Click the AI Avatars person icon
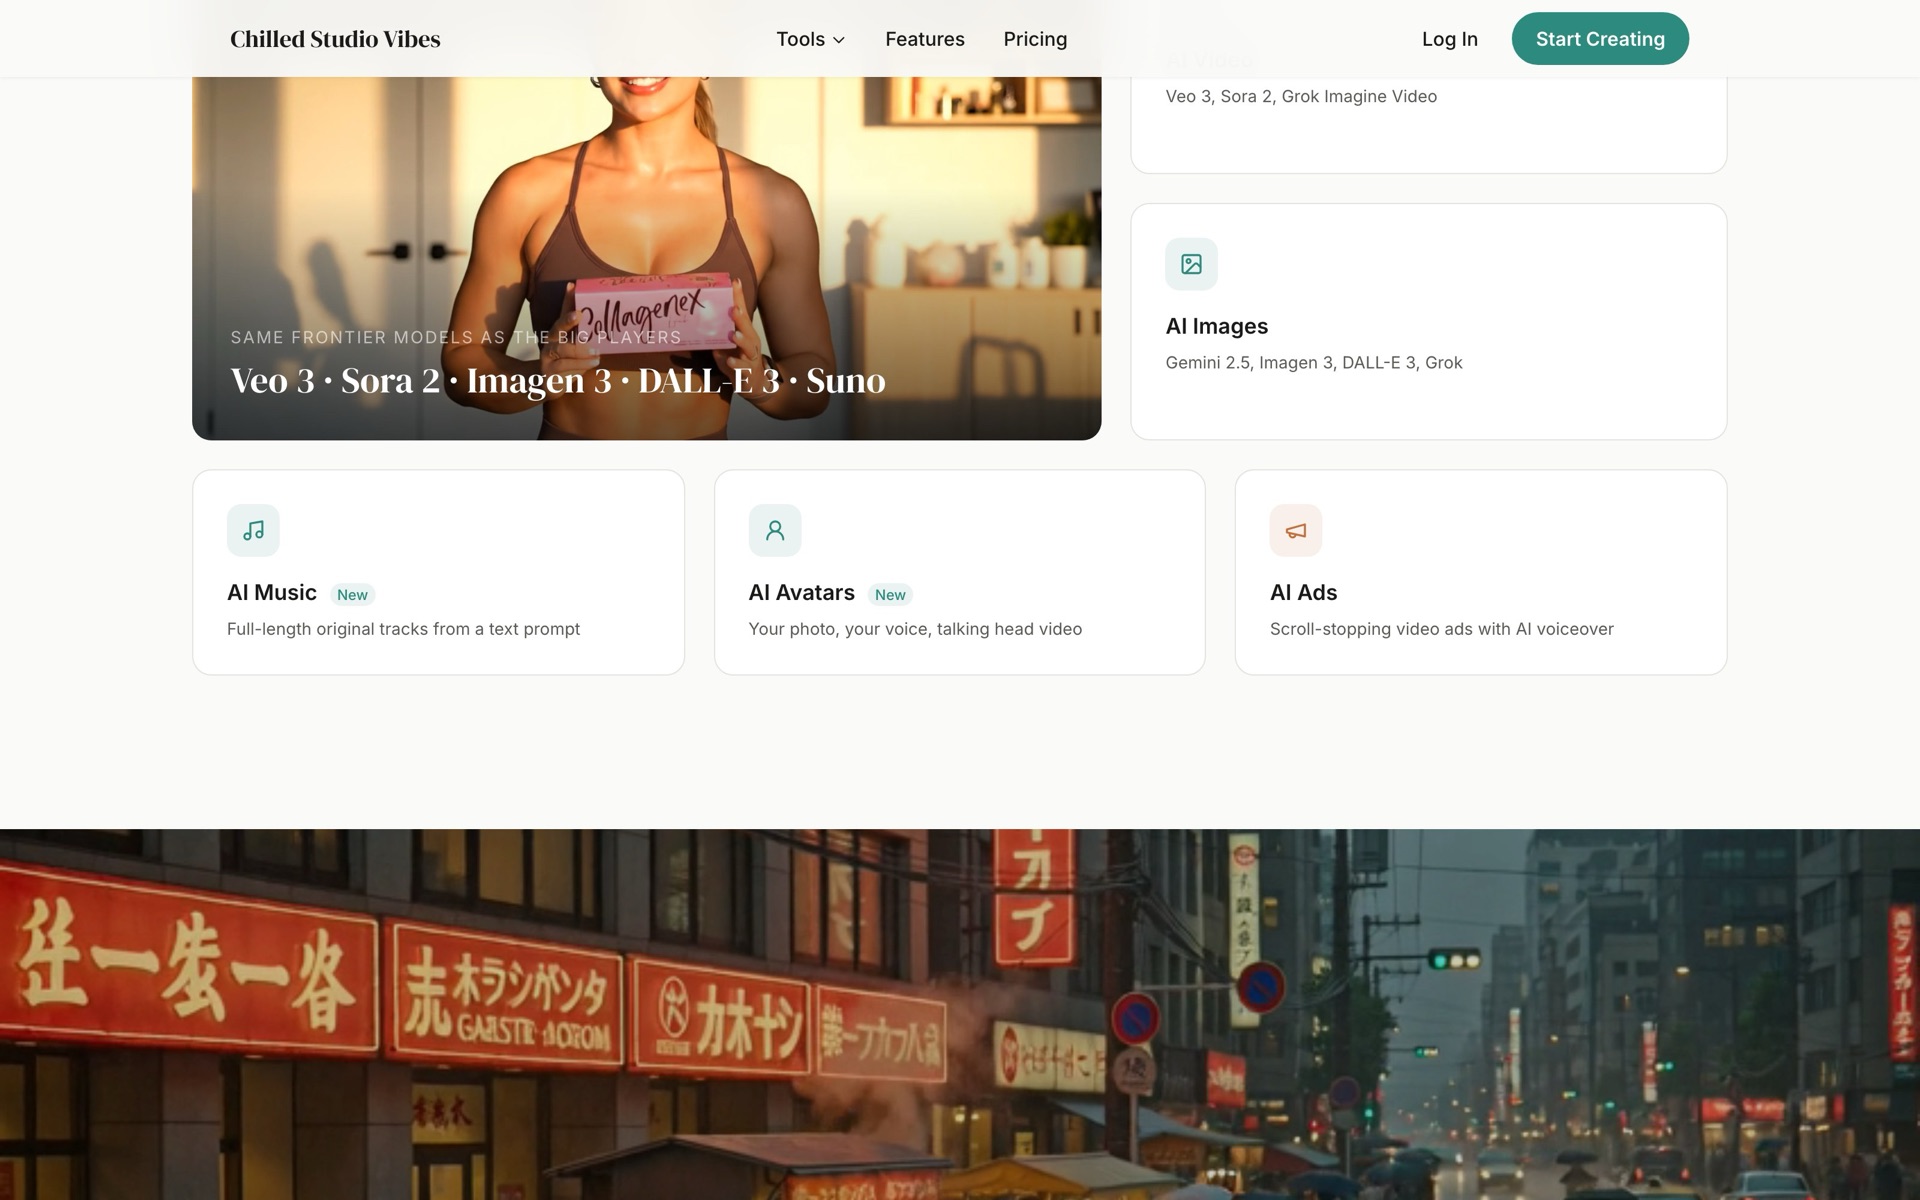Image resolution: width=1920 pixels, height=1200 pixels. click(x=775, y=530)
